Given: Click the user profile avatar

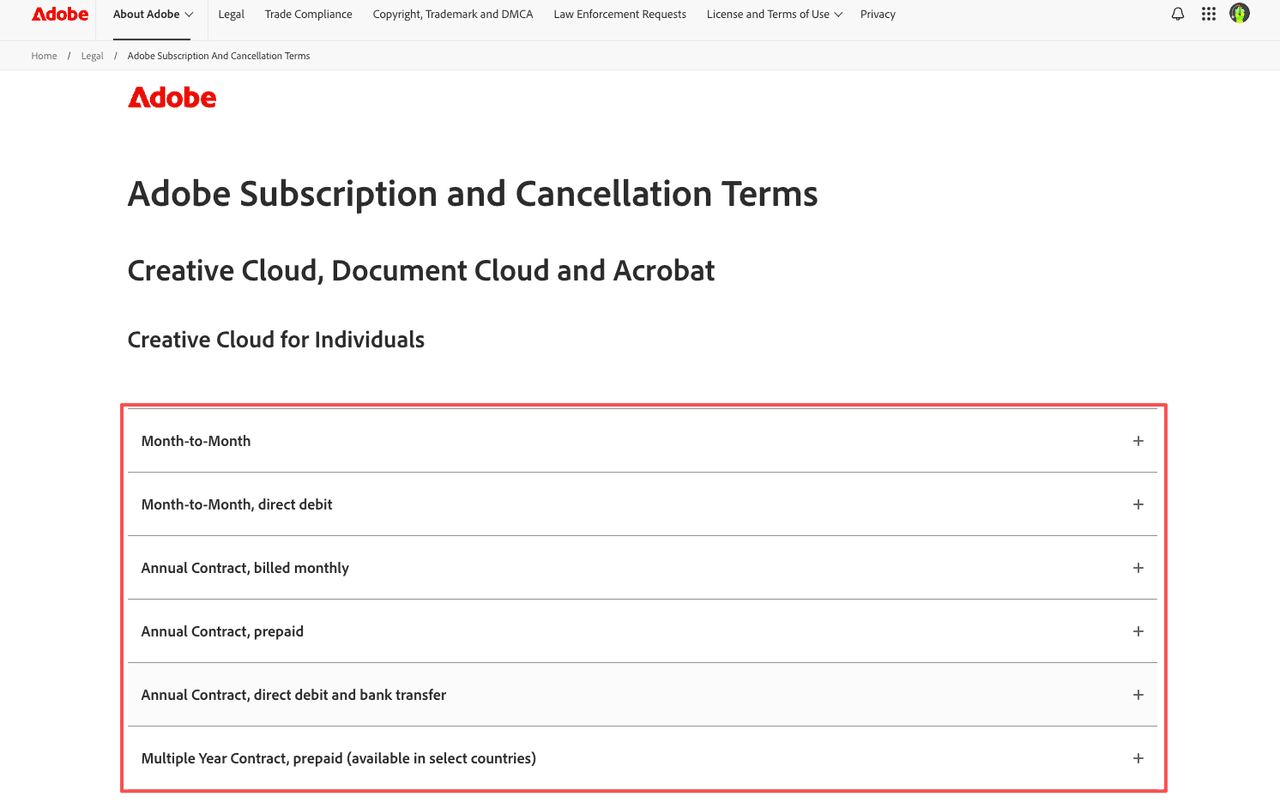Looking at the screenshot, I should pos(1239,13).
